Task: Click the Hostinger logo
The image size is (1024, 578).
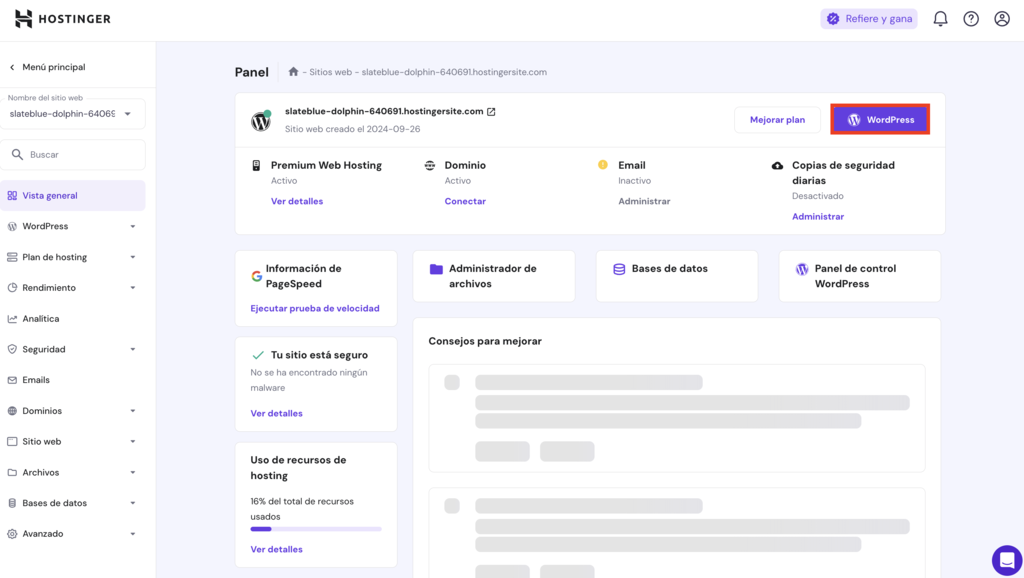Action: (x=62, y=18)
